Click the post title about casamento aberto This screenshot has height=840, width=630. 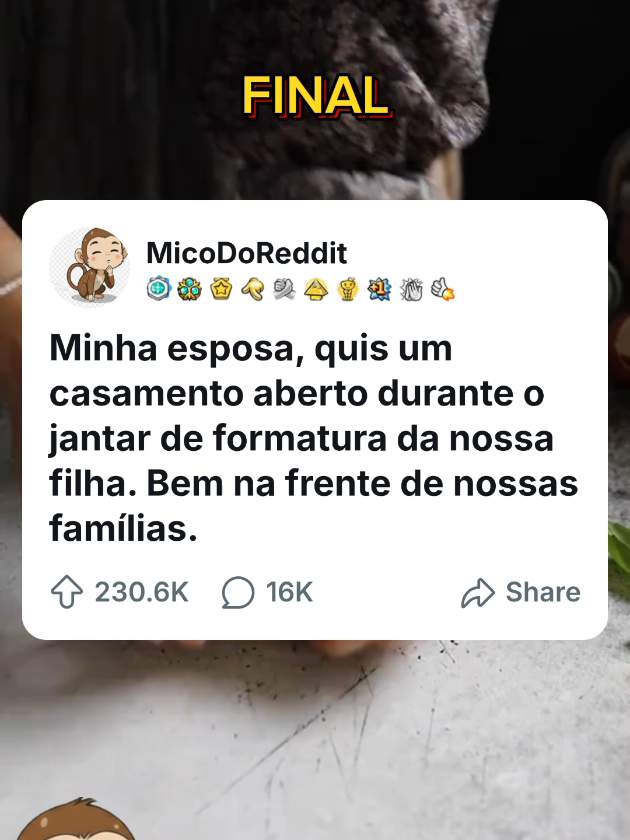click(314, 438)
